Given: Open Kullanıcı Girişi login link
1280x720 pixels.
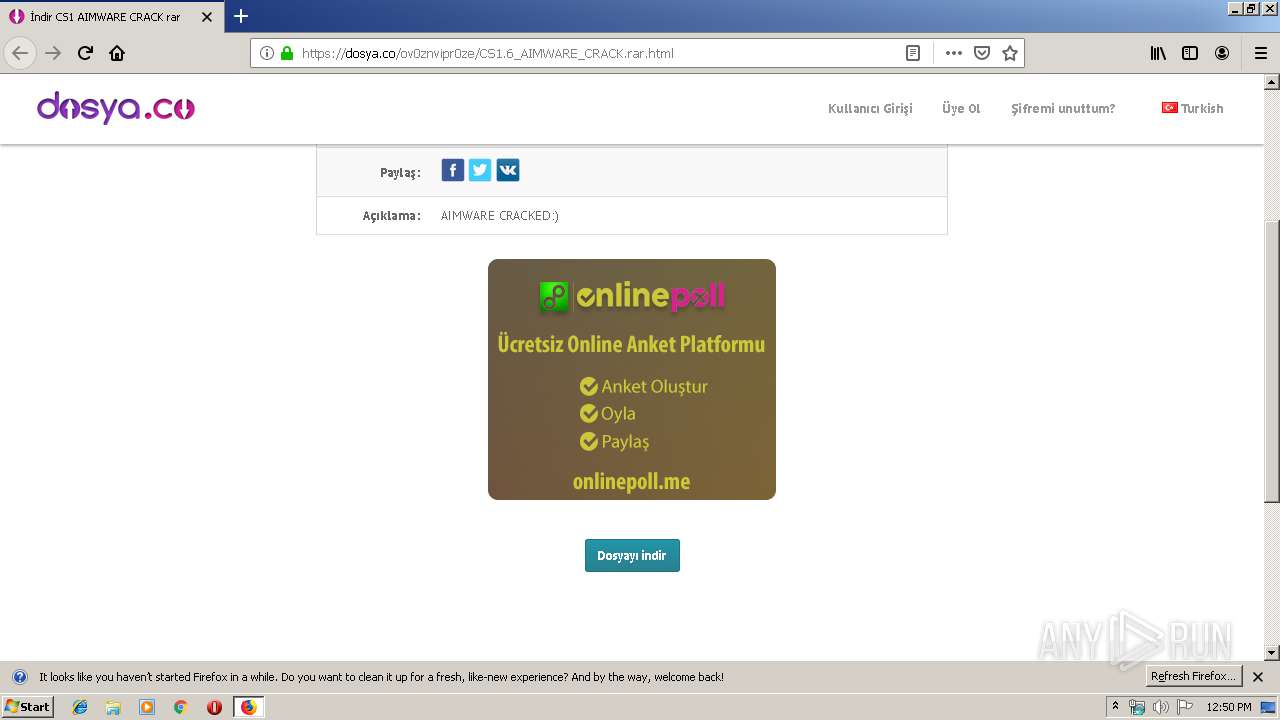Looking at the screenshot, I should 870,108.
